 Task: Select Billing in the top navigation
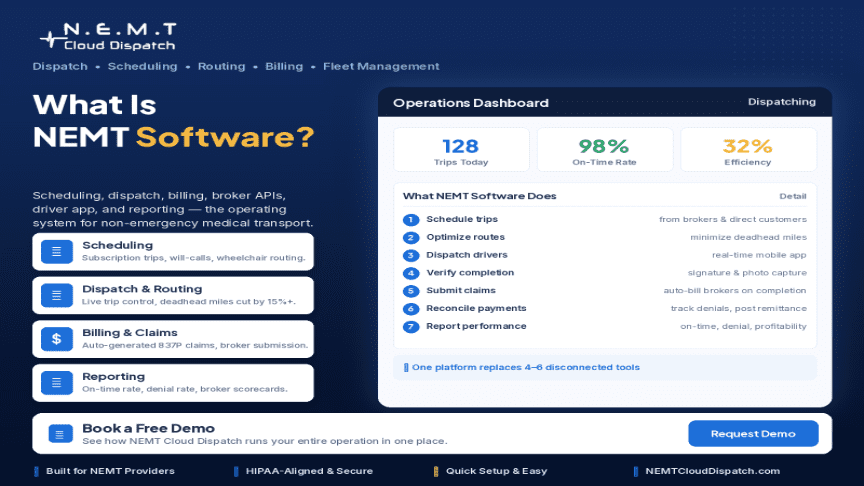pos(284,66)
